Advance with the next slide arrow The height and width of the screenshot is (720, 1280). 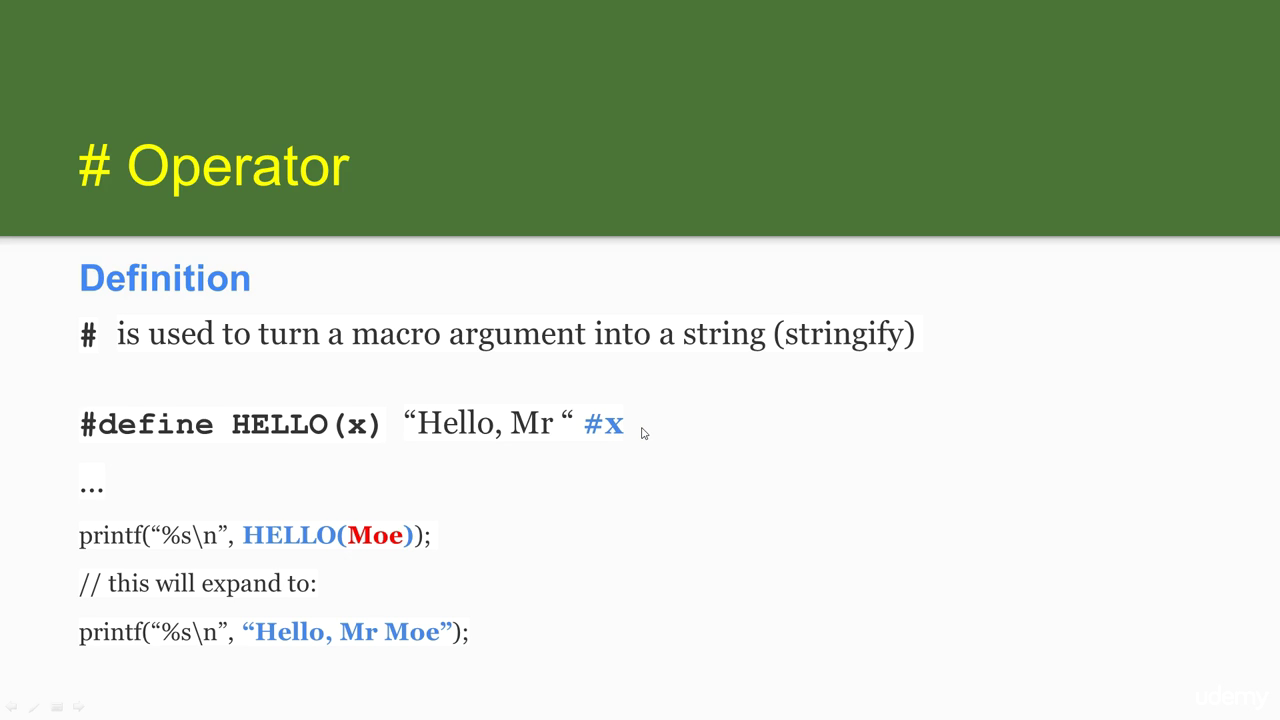[79, 707]
